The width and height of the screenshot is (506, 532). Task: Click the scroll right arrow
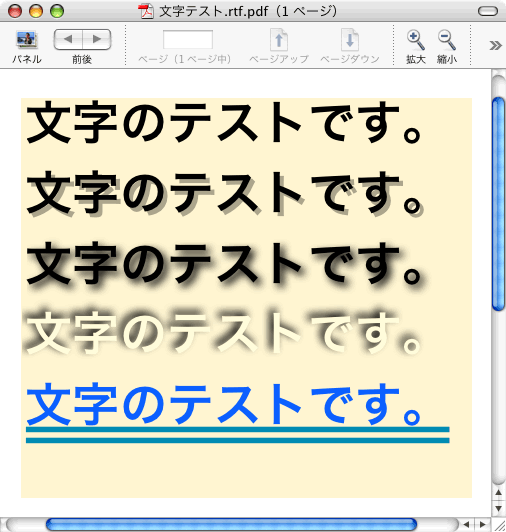point(482,525)
